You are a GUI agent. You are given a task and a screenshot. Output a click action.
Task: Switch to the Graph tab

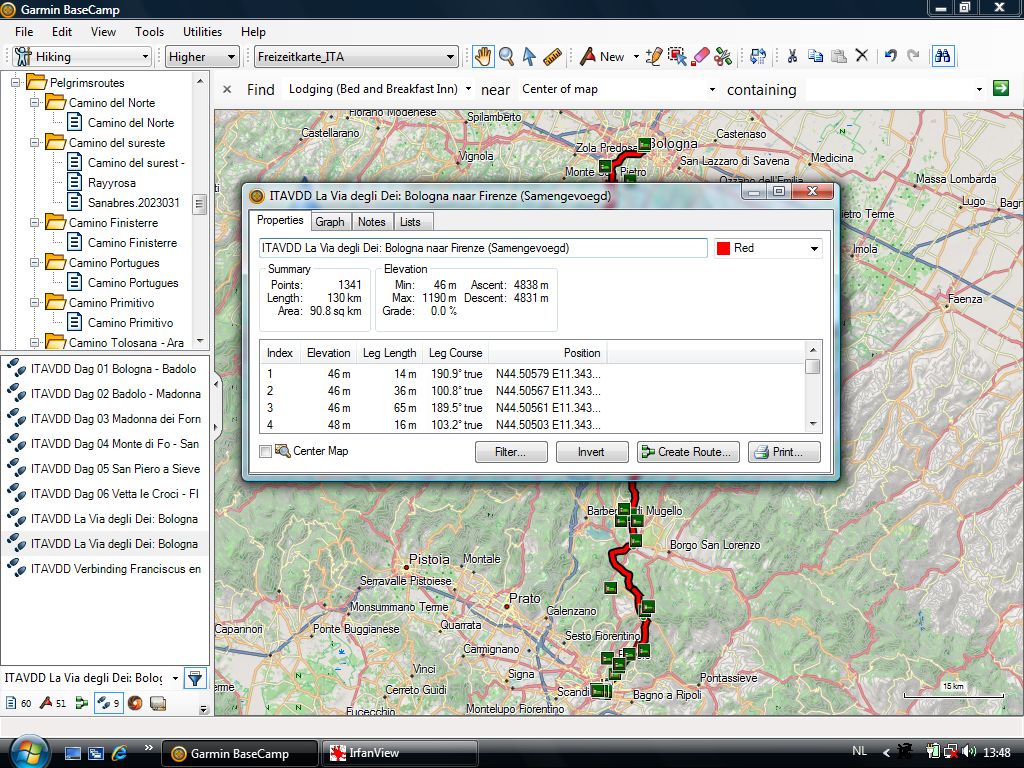click(329, 222)
